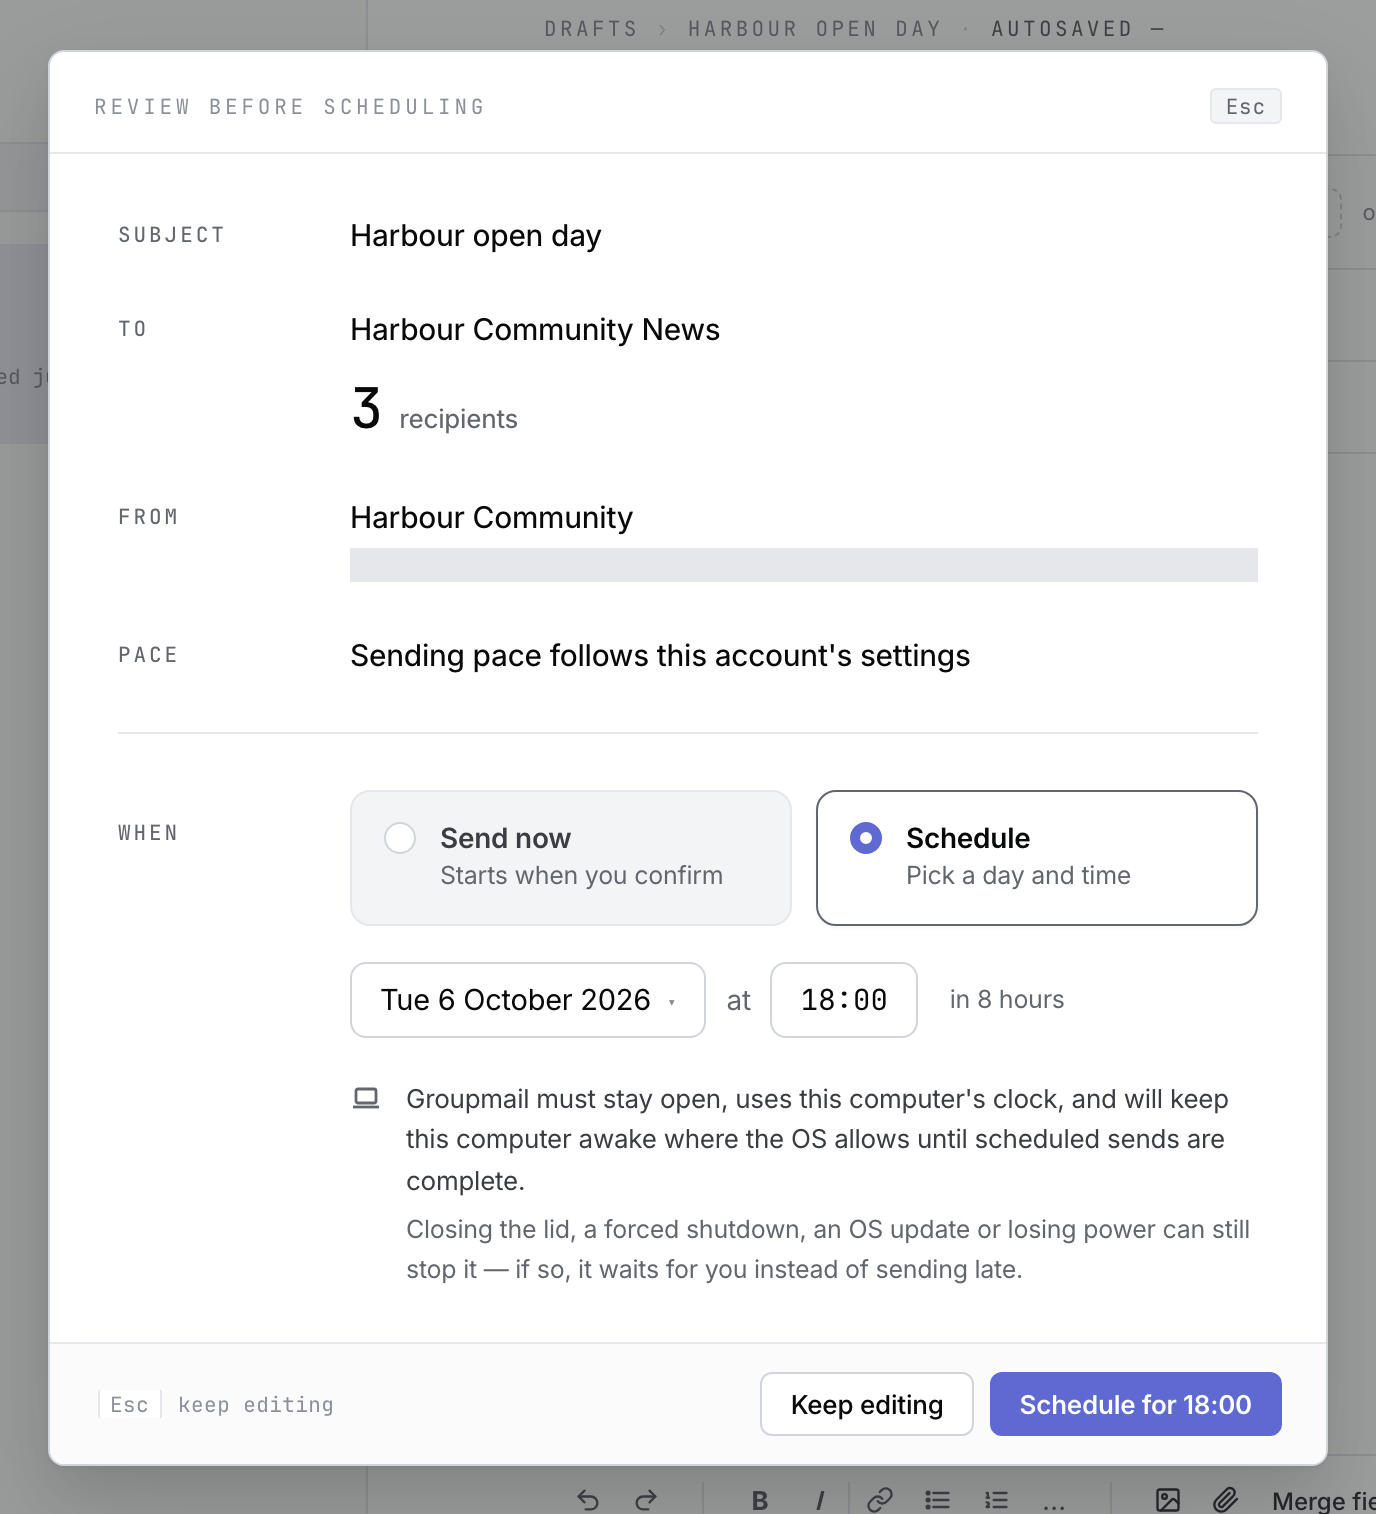1376x1514 pixels.
Task: Attach a file using the paperclip icon
Action: coord(1226,1499)
